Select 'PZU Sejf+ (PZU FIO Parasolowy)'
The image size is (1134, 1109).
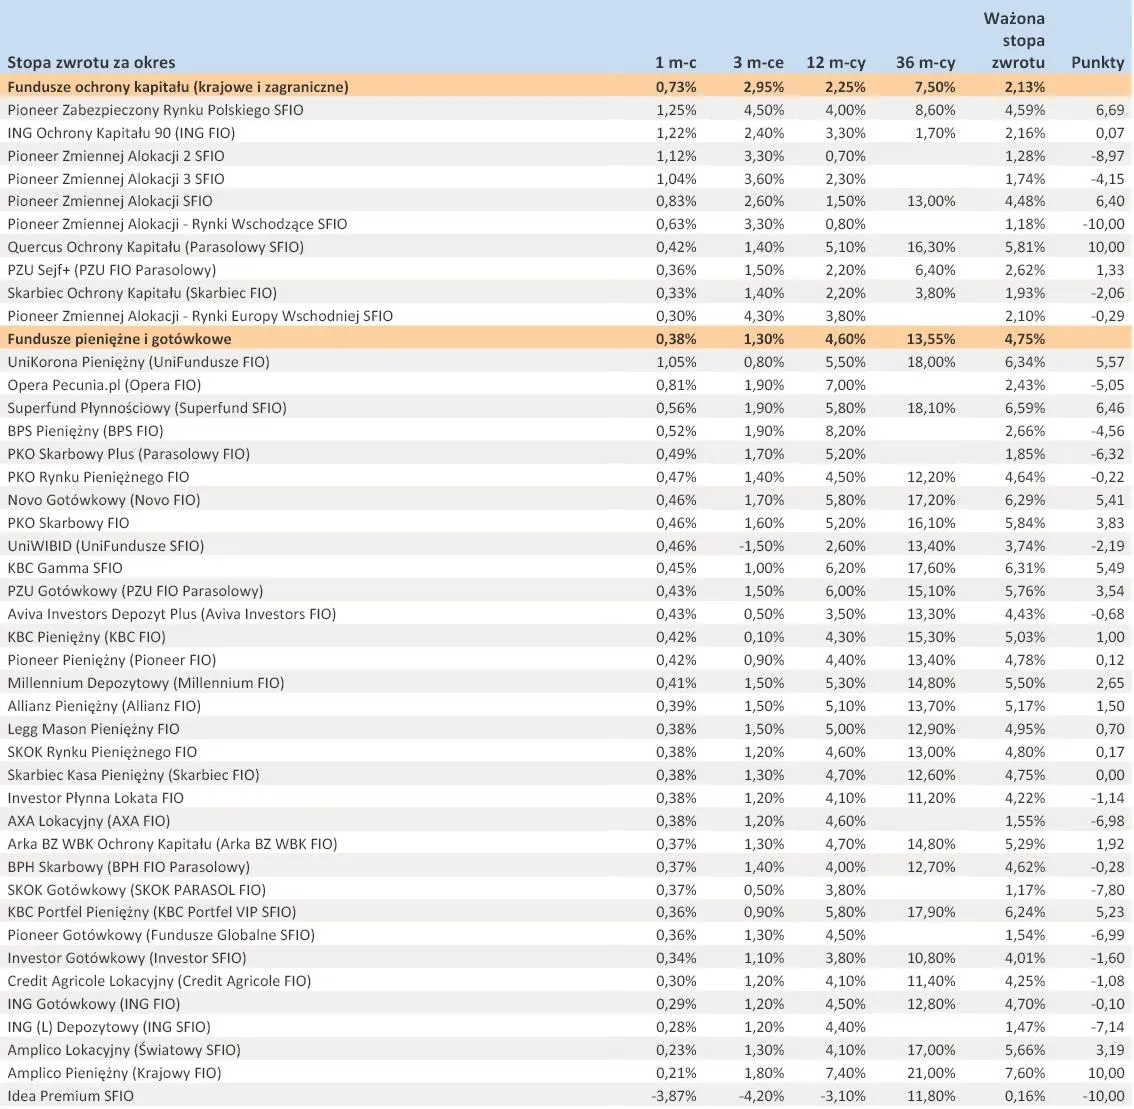111,270
